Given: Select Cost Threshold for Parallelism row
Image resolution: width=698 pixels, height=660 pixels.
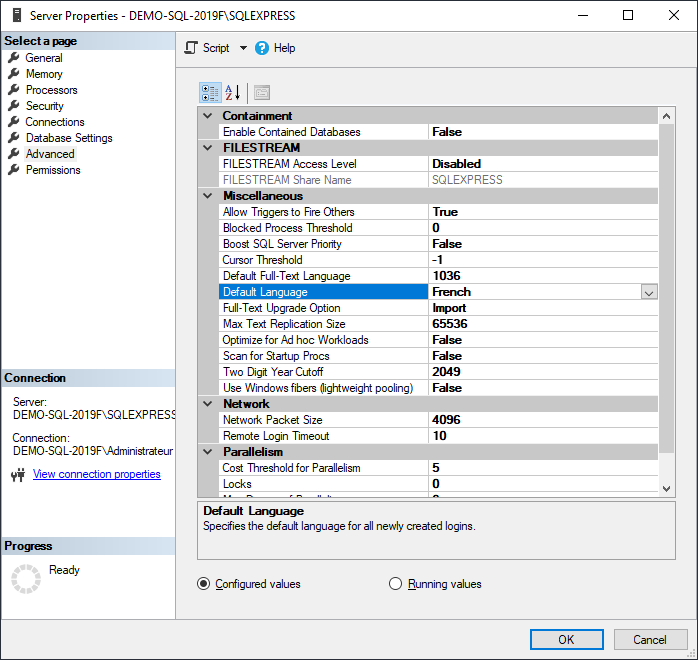Looking at the screenshot, I should (x=438, y=468).
